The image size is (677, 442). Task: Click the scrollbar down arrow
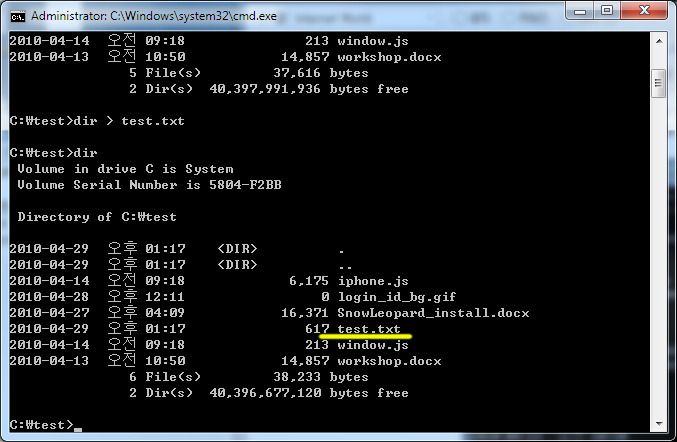pyautogui.click(x=658, y=423)
